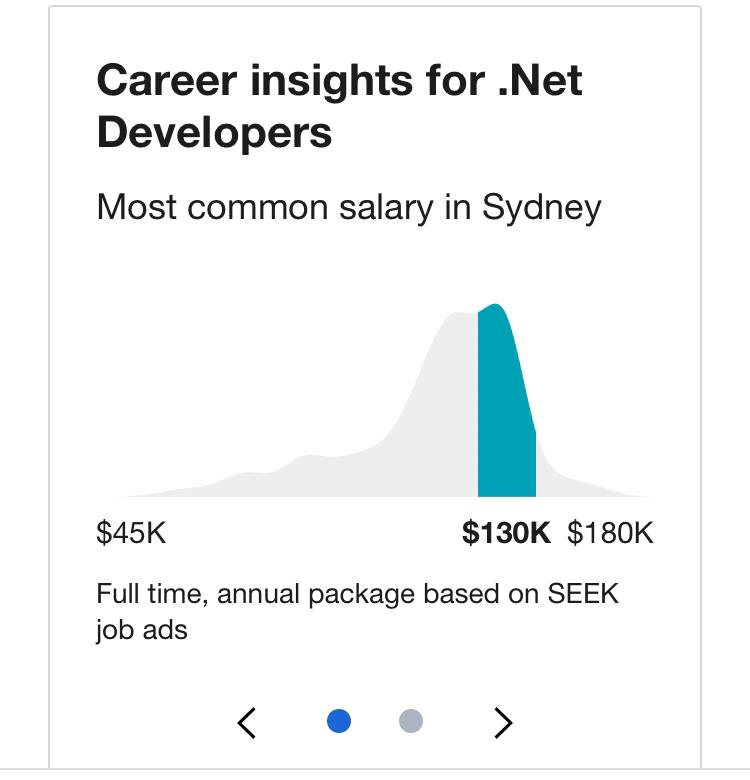Viewport: 750px width, 780px height.
Task: Go to the previous insight with left chevron
Action: click(x=247, y=723)
